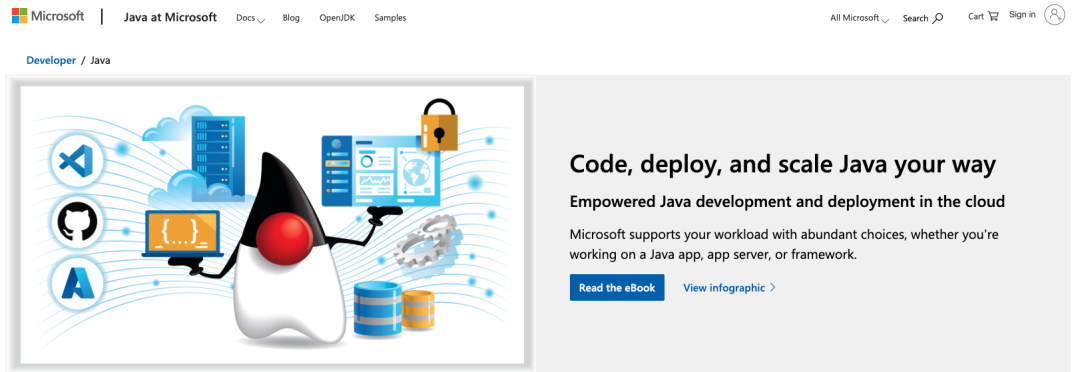Click the Azure logo icon
Image resolution: width=1080 pixels, height=372 pixels.
click(x=77, y=282)
